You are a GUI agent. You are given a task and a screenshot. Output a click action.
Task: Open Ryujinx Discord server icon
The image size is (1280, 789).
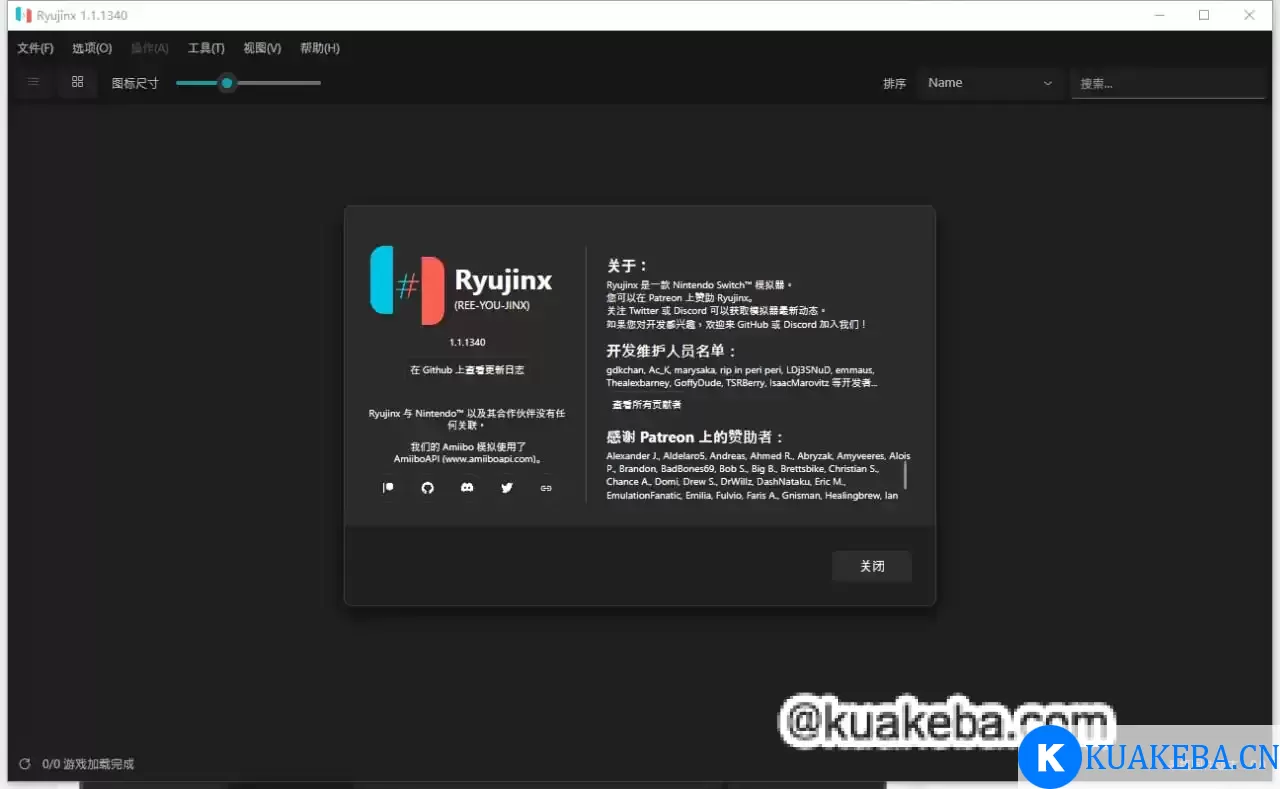pyautogui.click(x=467, y=488)
